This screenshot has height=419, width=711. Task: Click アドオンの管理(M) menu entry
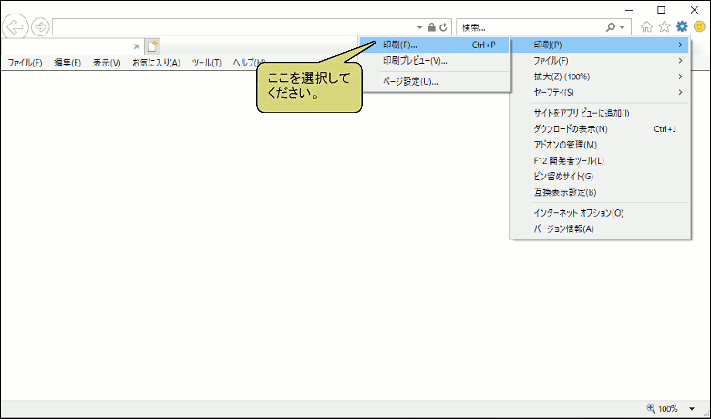565,145
